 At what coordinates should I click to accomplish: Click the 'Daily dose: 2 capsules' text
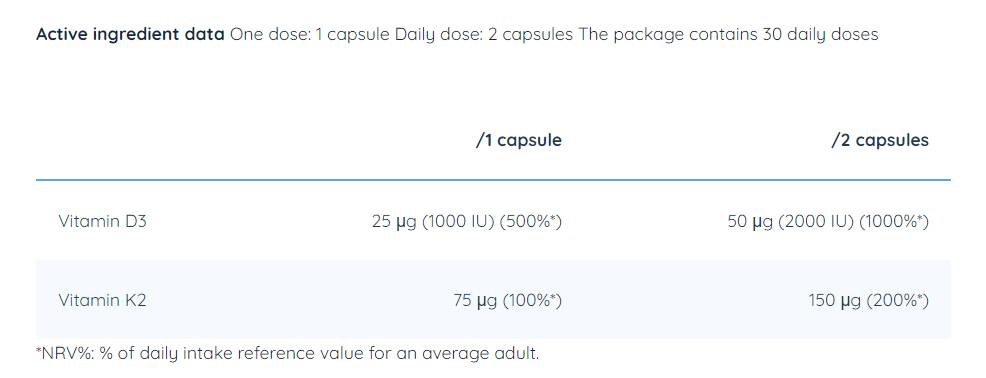pyautogui.click(x=484, y=34)
